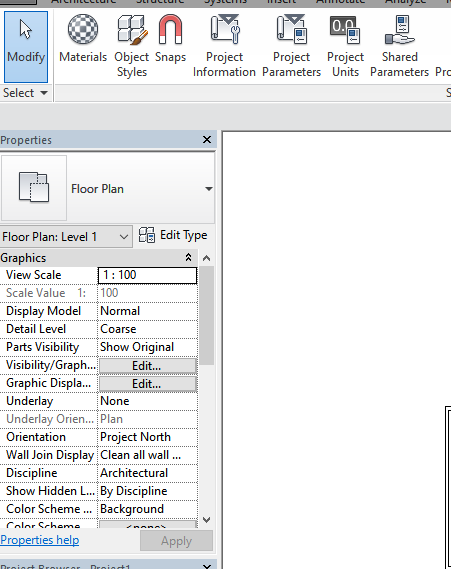
Task: Open Project Units settings
Action: click(x=345, y=46)
